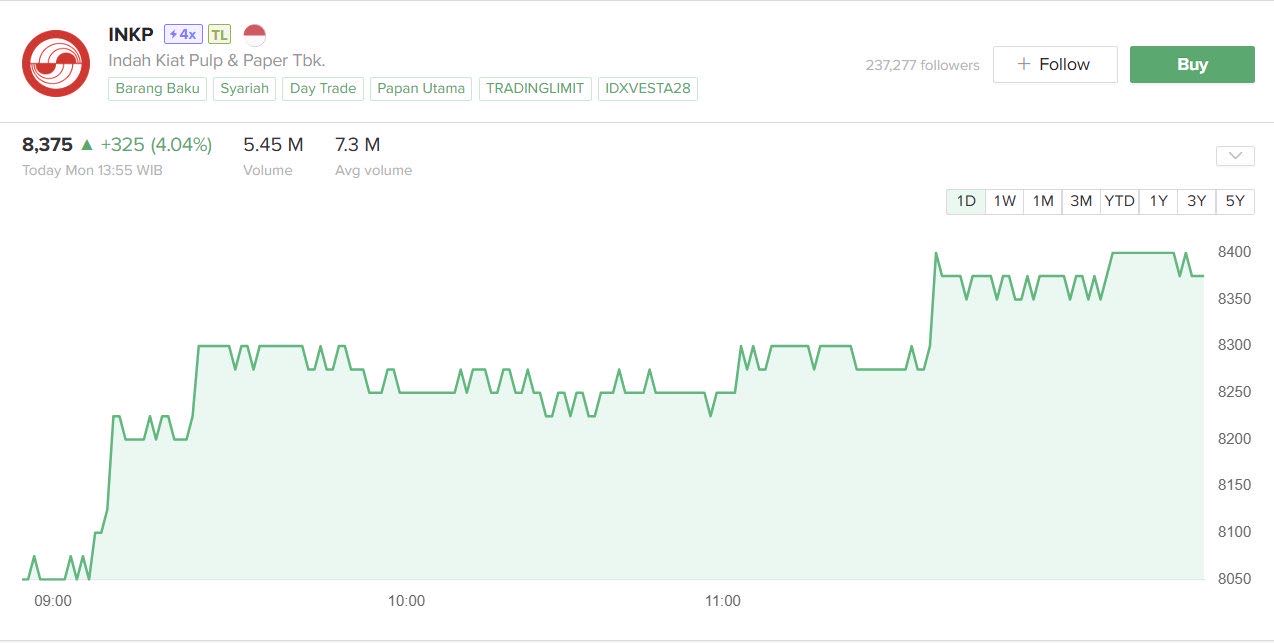This screenshot has height=643, width=1274.
Task: Switch chart to 1Y range
Action: coord(1158,201)
